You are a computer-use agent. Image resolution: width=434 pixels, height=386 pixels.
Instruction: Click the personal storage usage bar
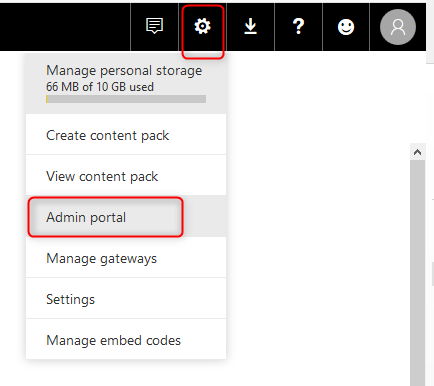coord(126,99)
